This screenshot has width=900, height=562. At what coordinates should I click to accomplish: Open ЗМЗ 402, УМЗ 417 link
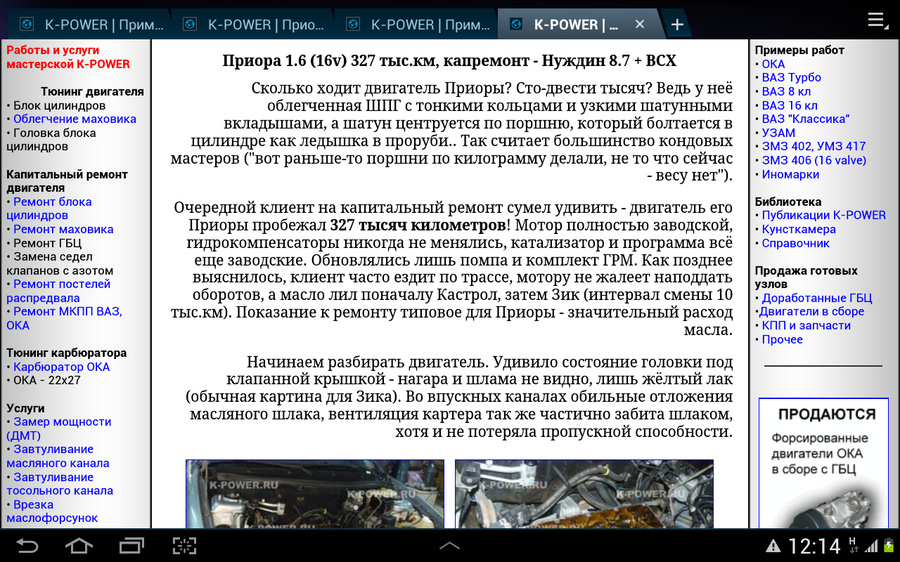pos(813,146)
